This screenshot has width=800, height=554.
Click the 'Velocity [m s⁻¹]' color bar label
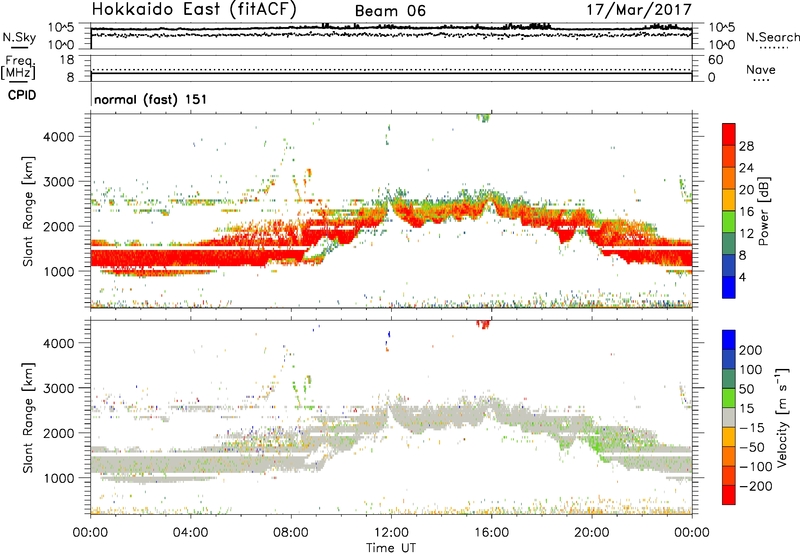point(781,417)
